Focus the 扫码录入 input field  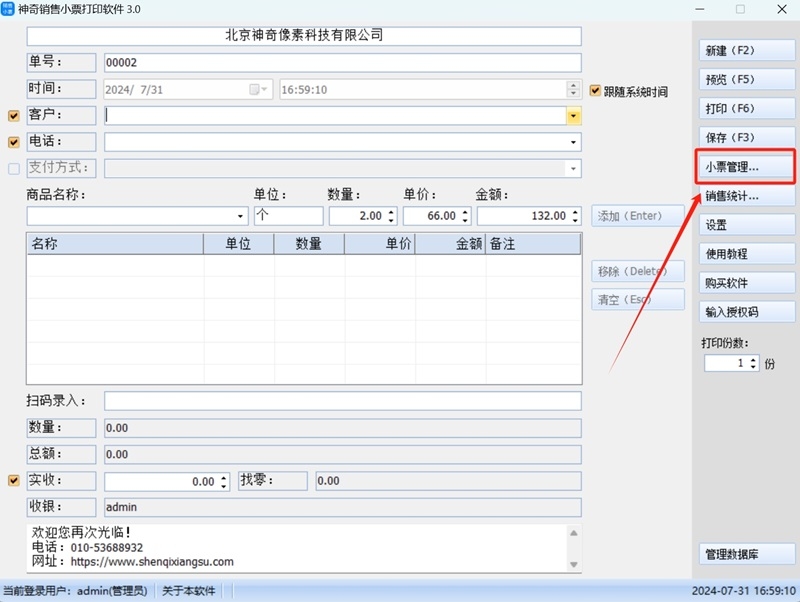click(342, 401)
